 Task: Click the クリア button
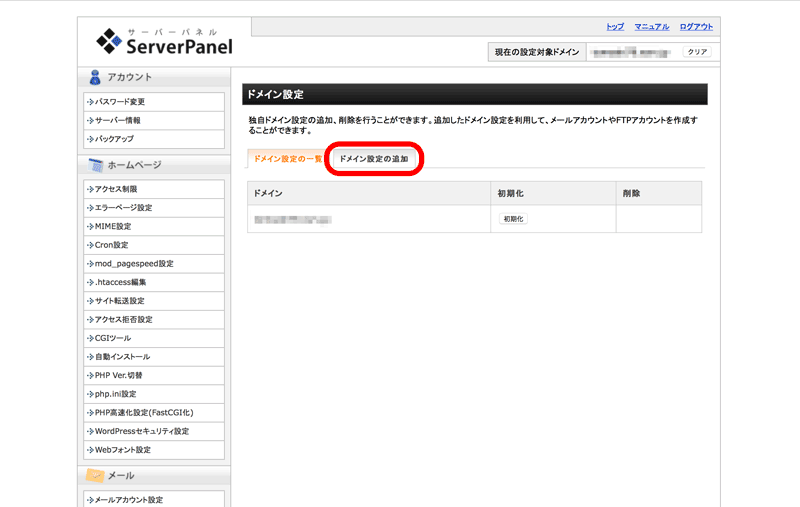click(x=697, y=52)
